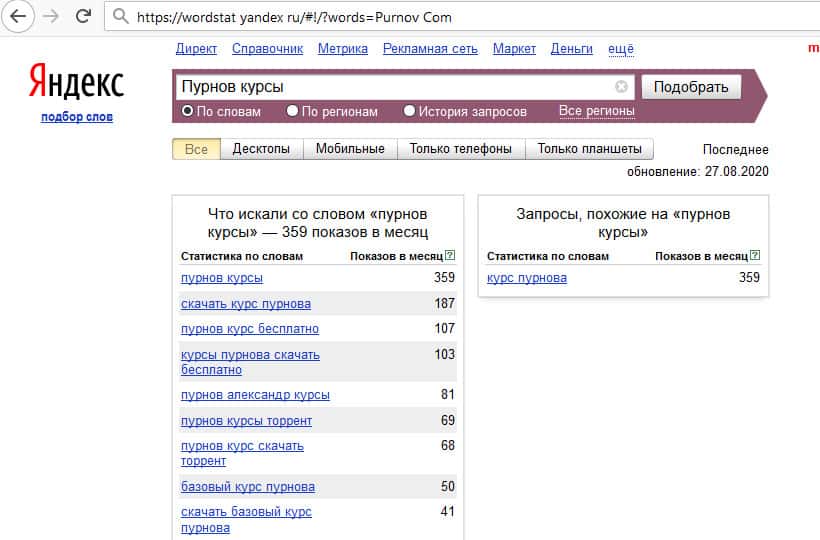Screen dimensions: 820x540
Task: Select the По регионам radio button
Action: [x=292, y=111]
